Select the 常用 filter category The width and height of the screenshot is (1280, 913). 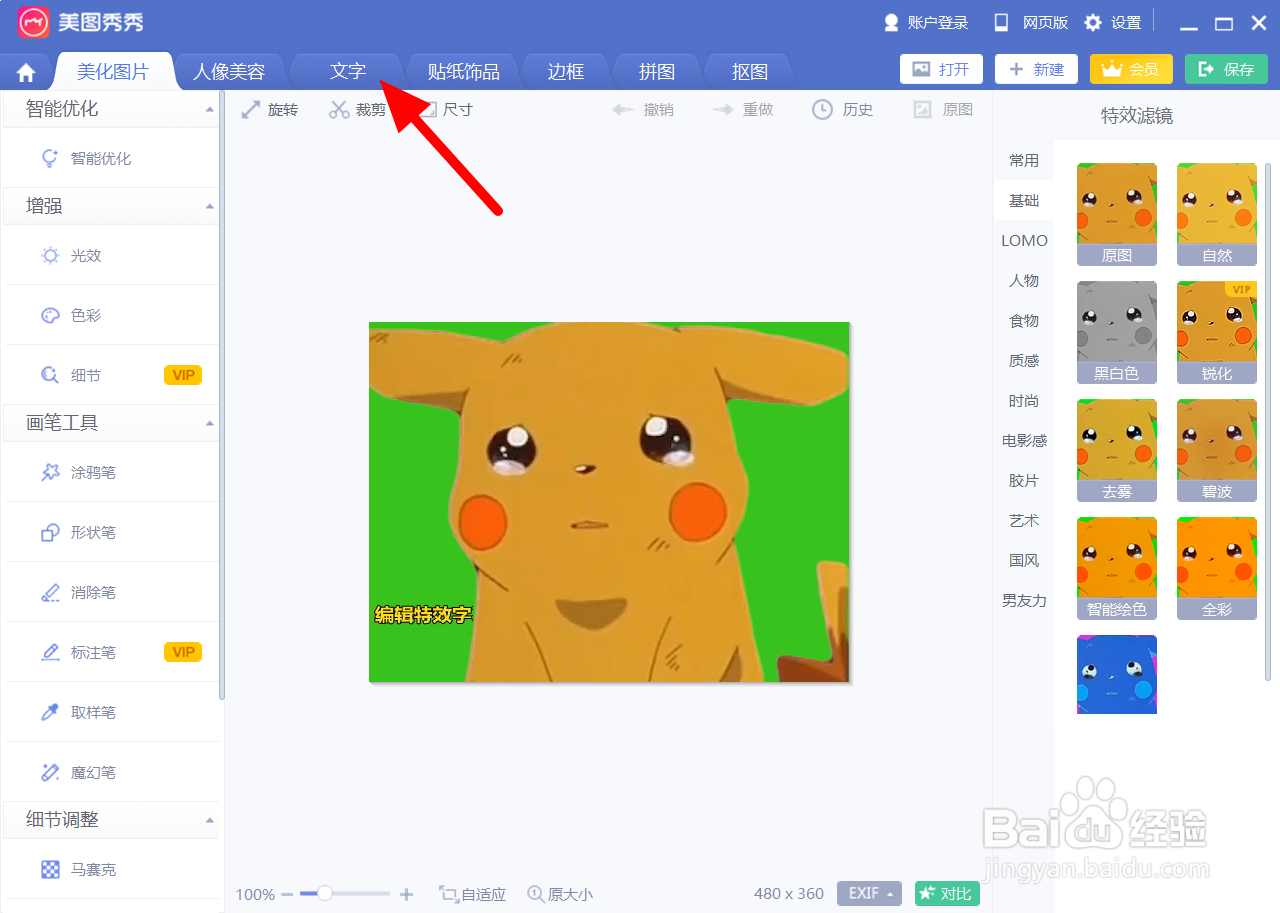point(1024,160)
